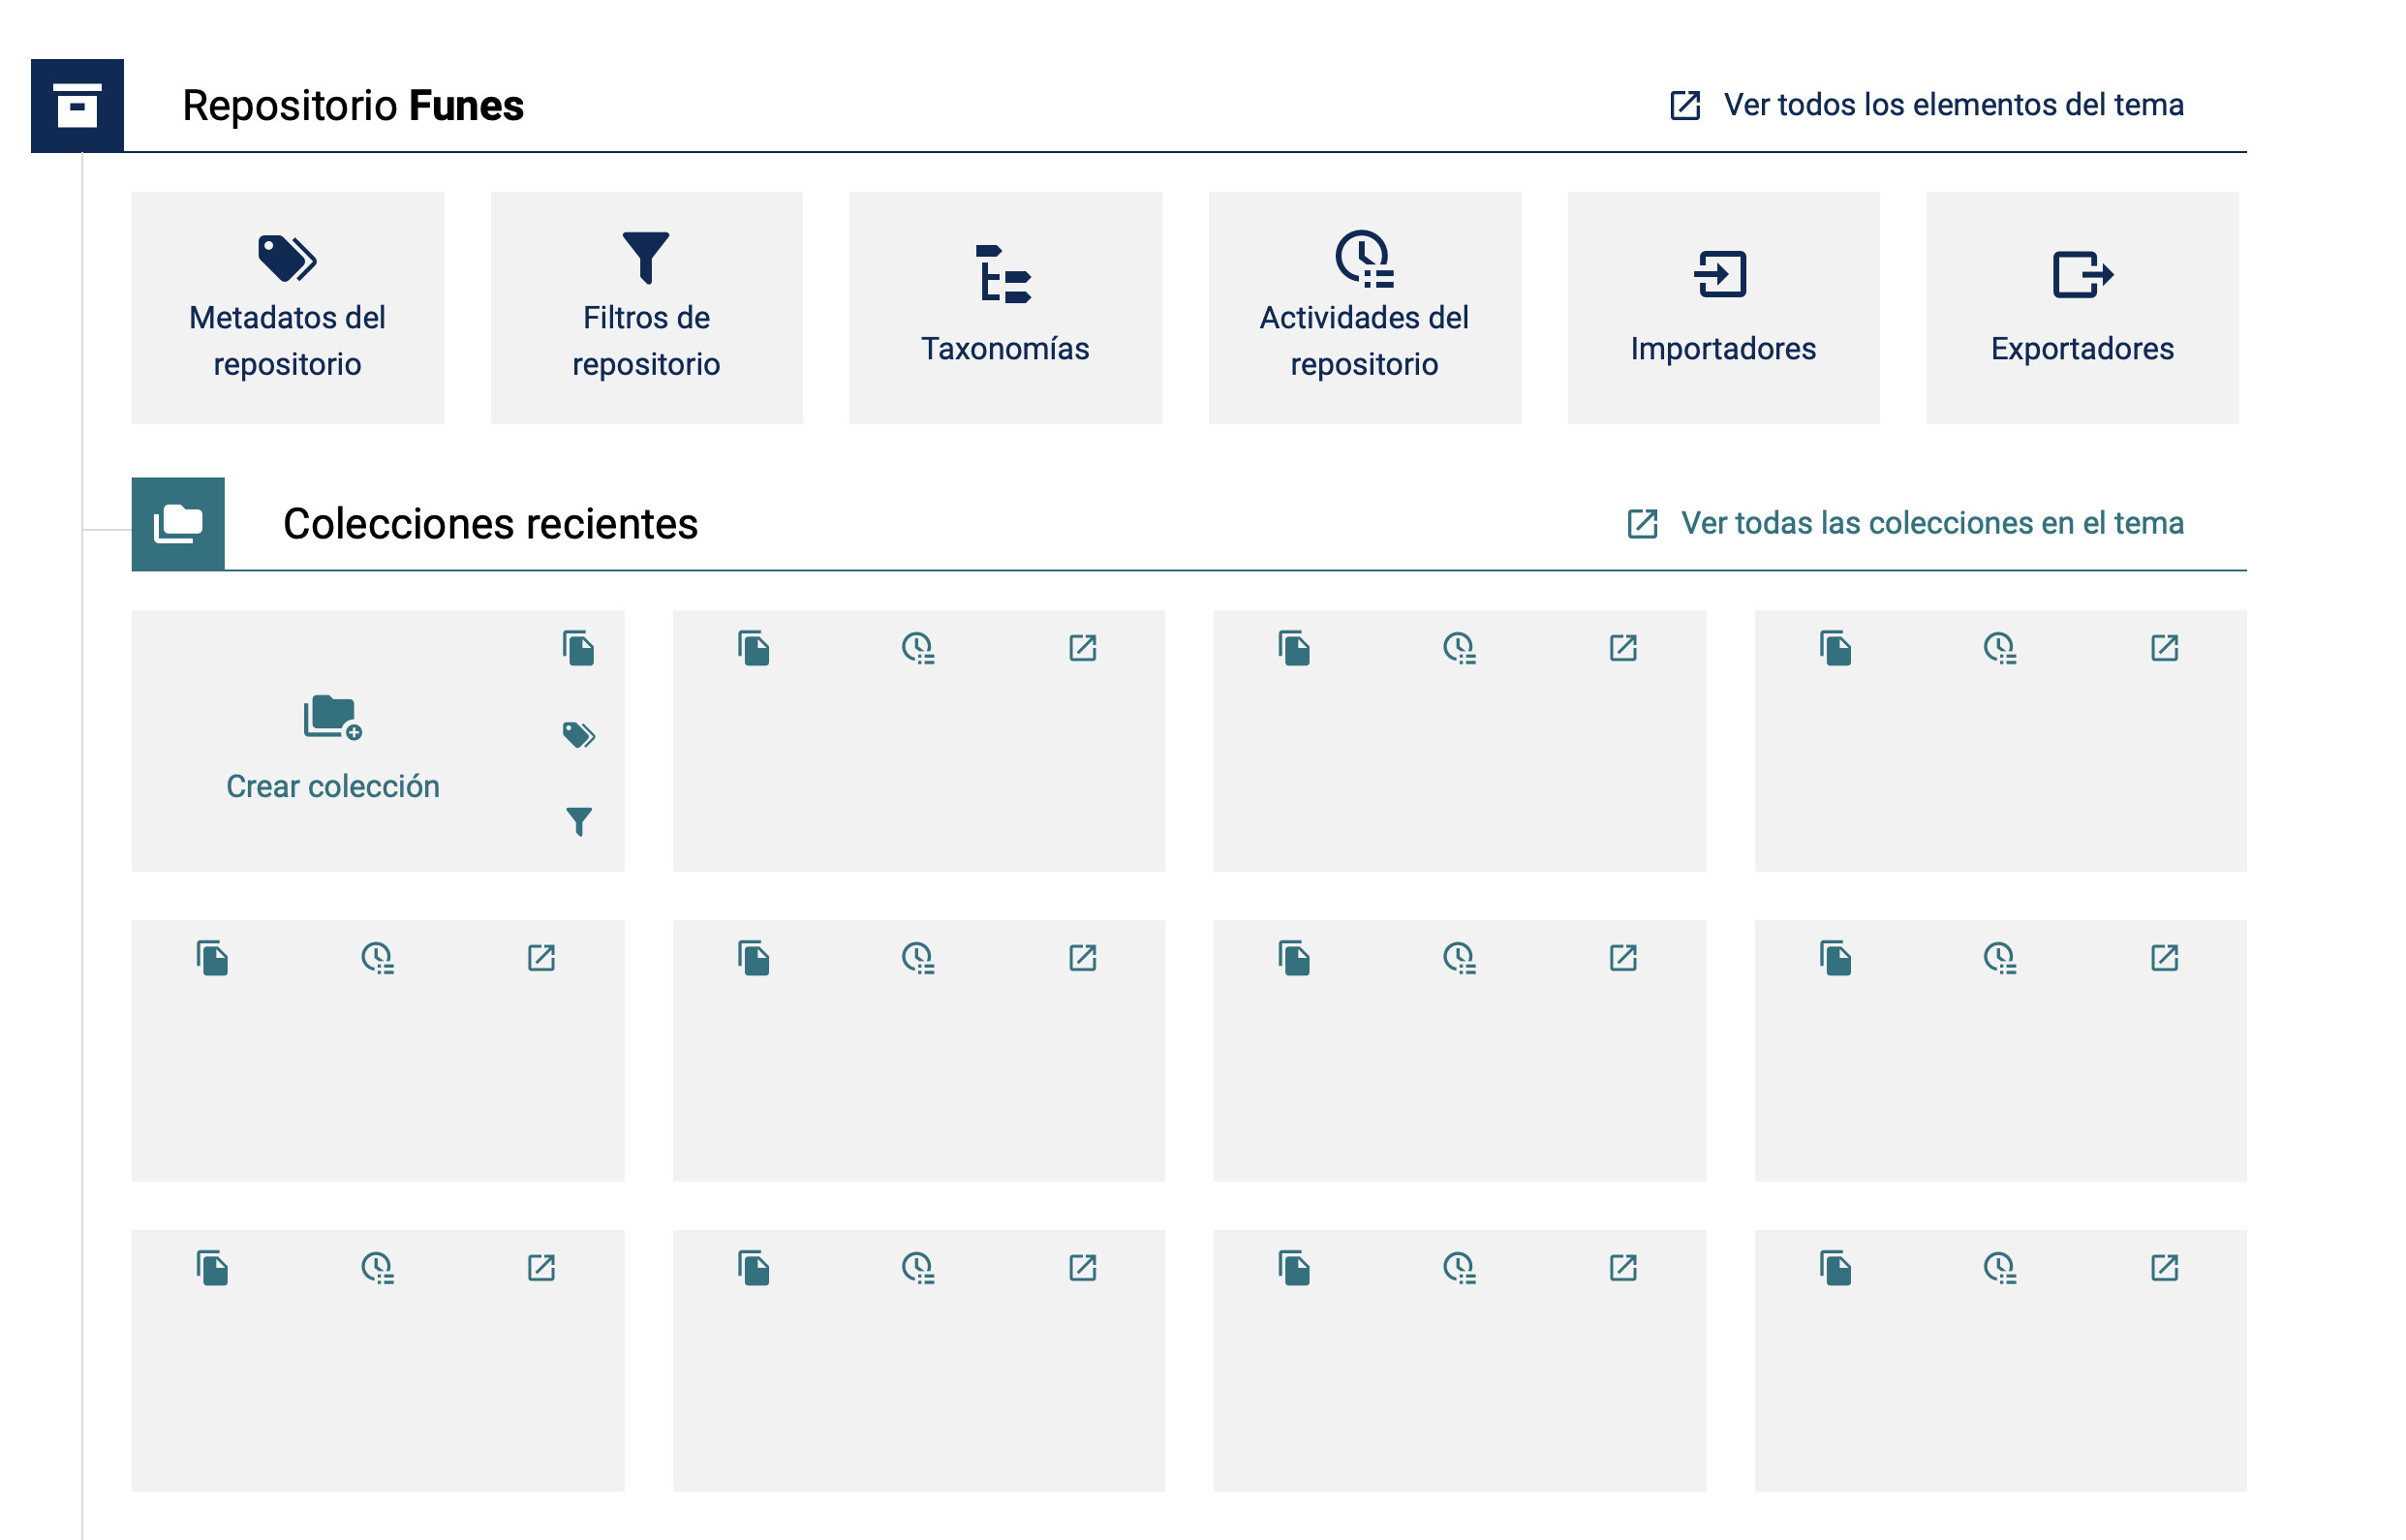This screenshot has height=1540, width=2406.
Task: Open Actividades del repositorio card
Action: 1364,308
